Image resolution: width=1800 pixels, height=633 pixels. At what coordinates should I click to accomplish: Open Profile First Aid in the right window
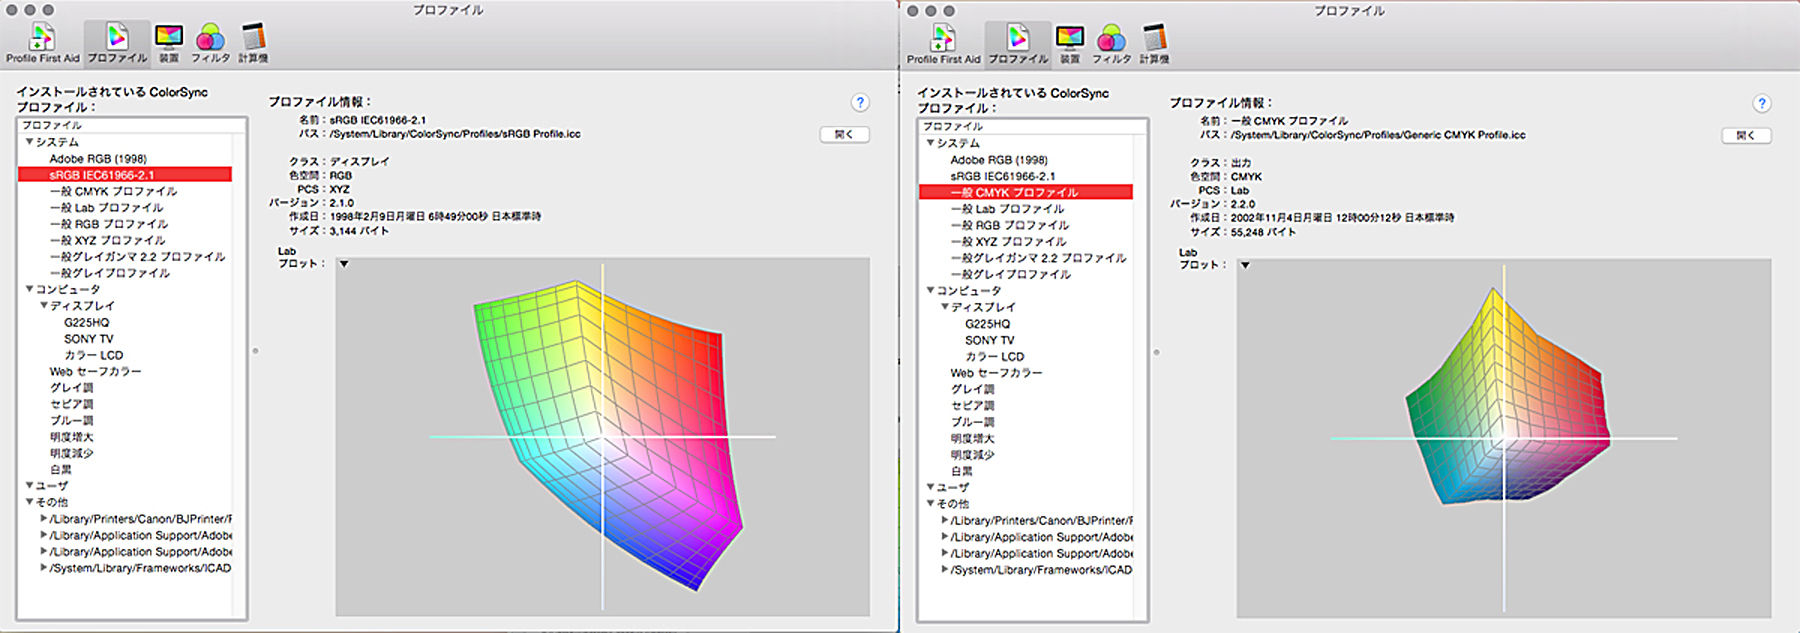tap(943, 44)
